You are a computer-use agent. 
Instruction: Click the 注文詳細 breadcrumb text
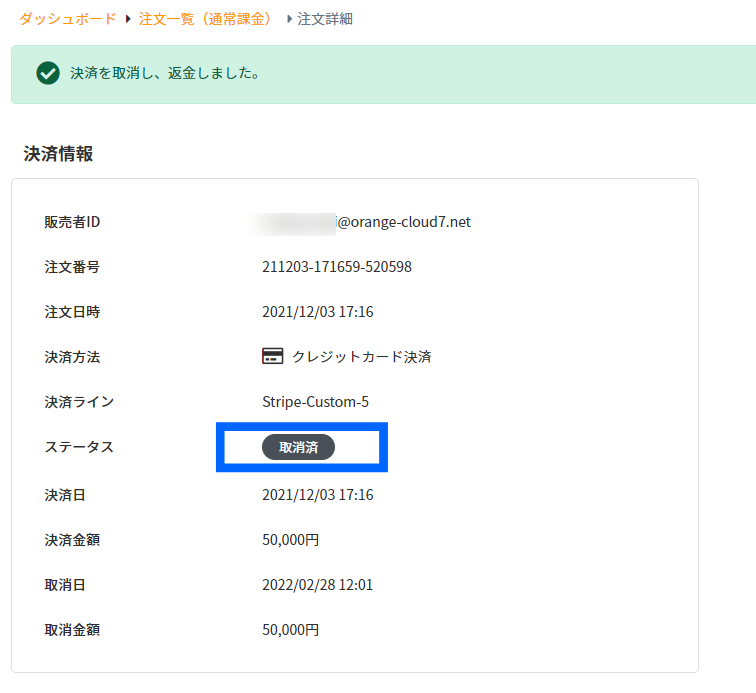point(325,19)
